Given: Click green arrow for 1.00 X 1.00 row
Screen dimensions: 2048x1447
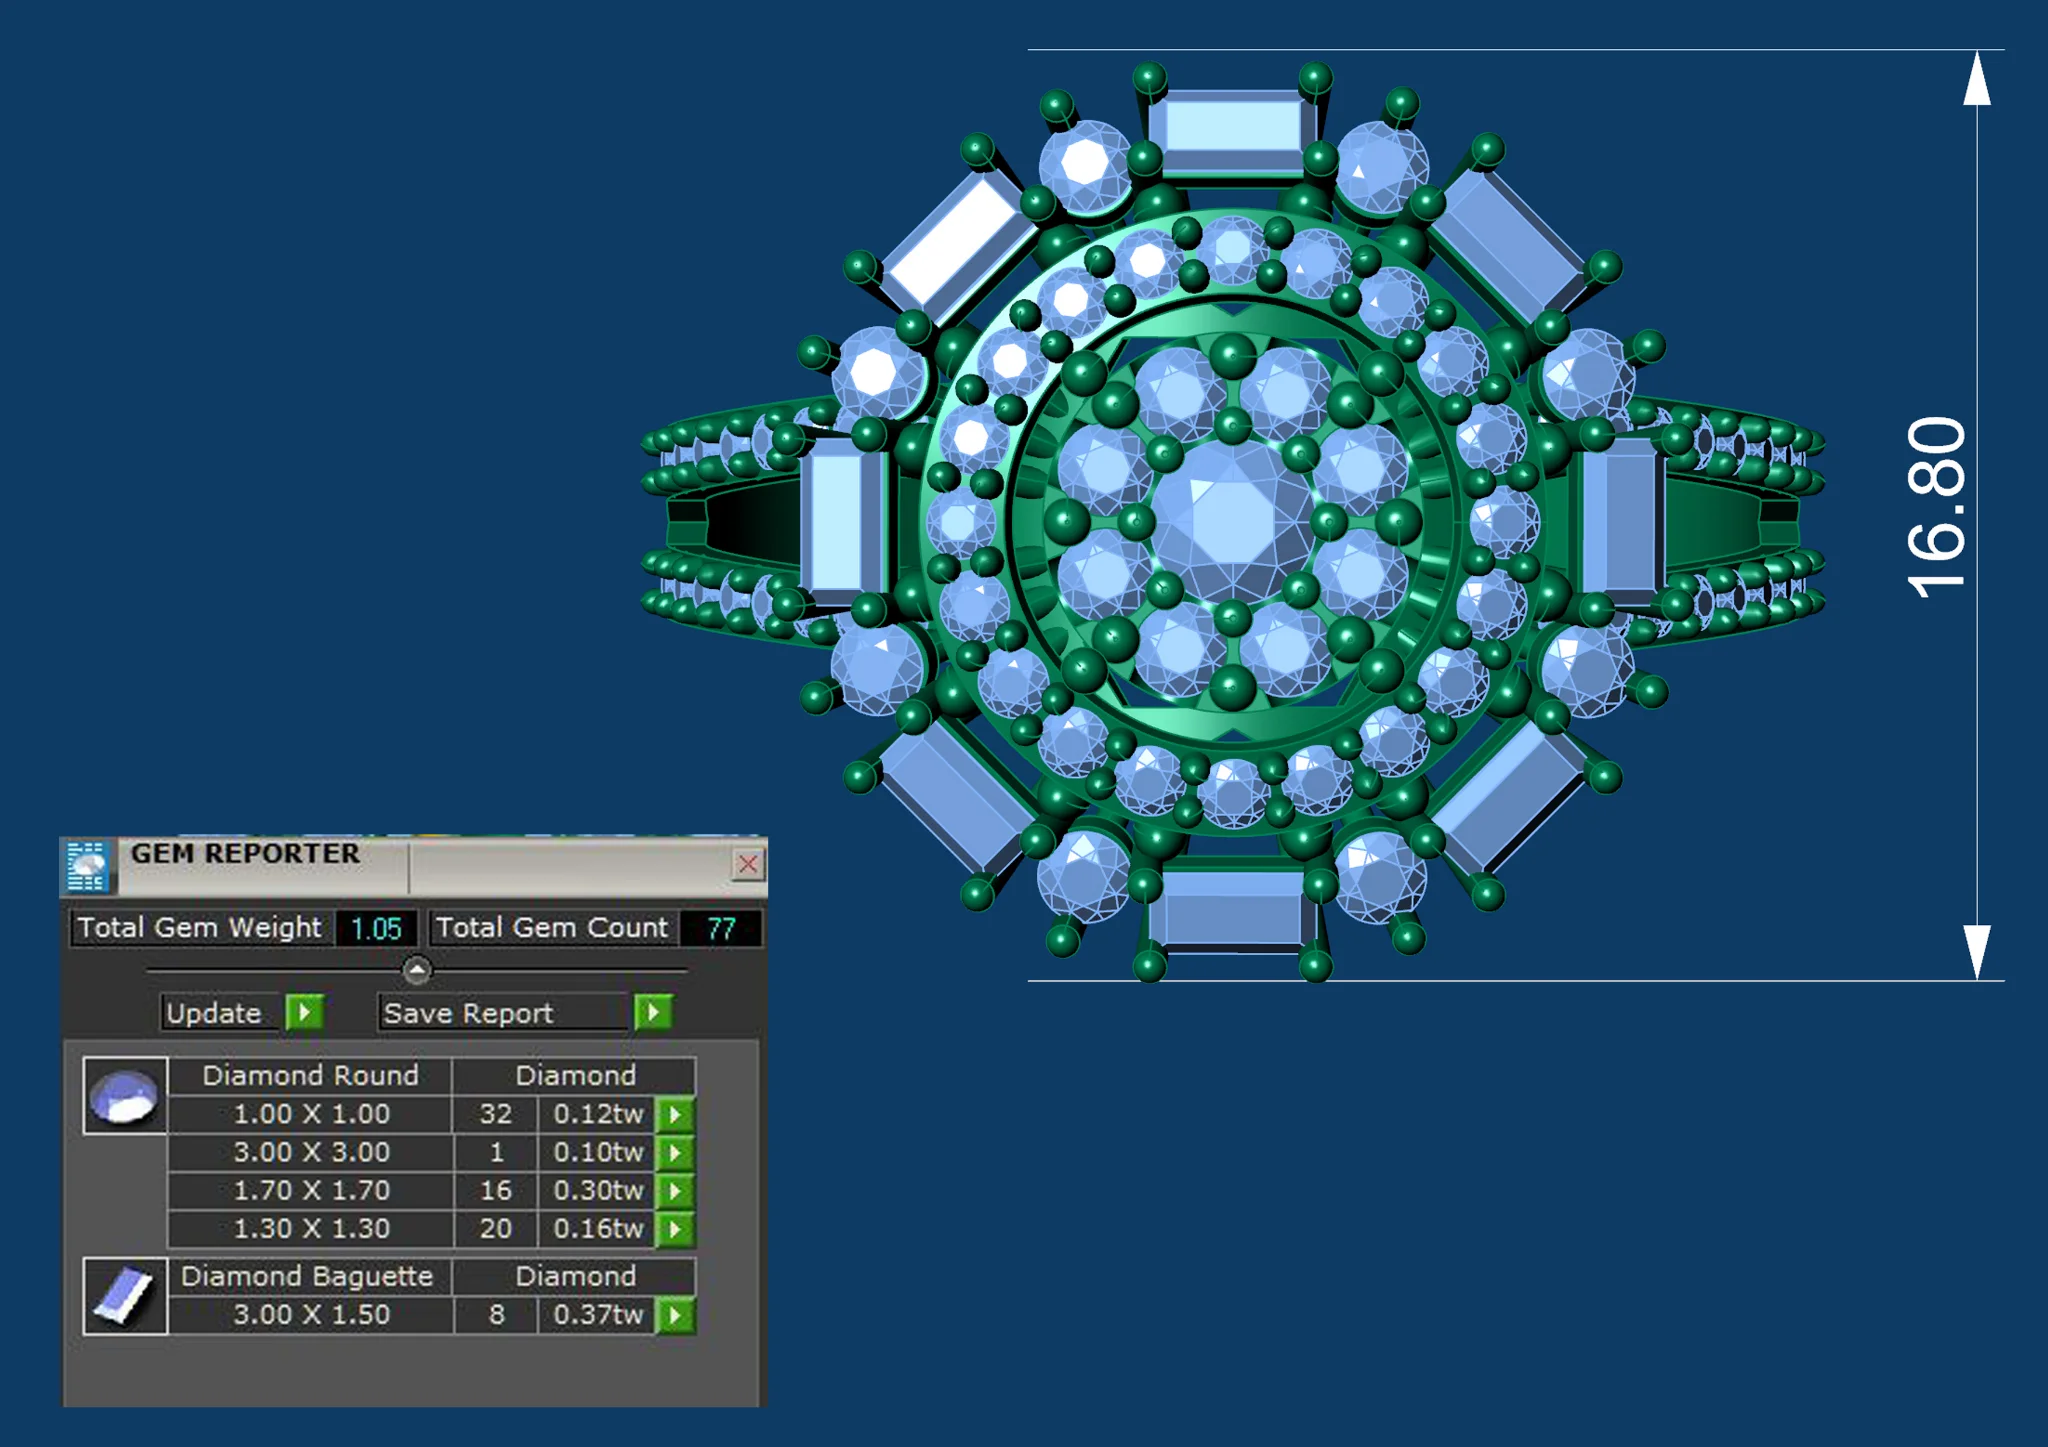Looking at the screenshot, I should (675, 1114).
